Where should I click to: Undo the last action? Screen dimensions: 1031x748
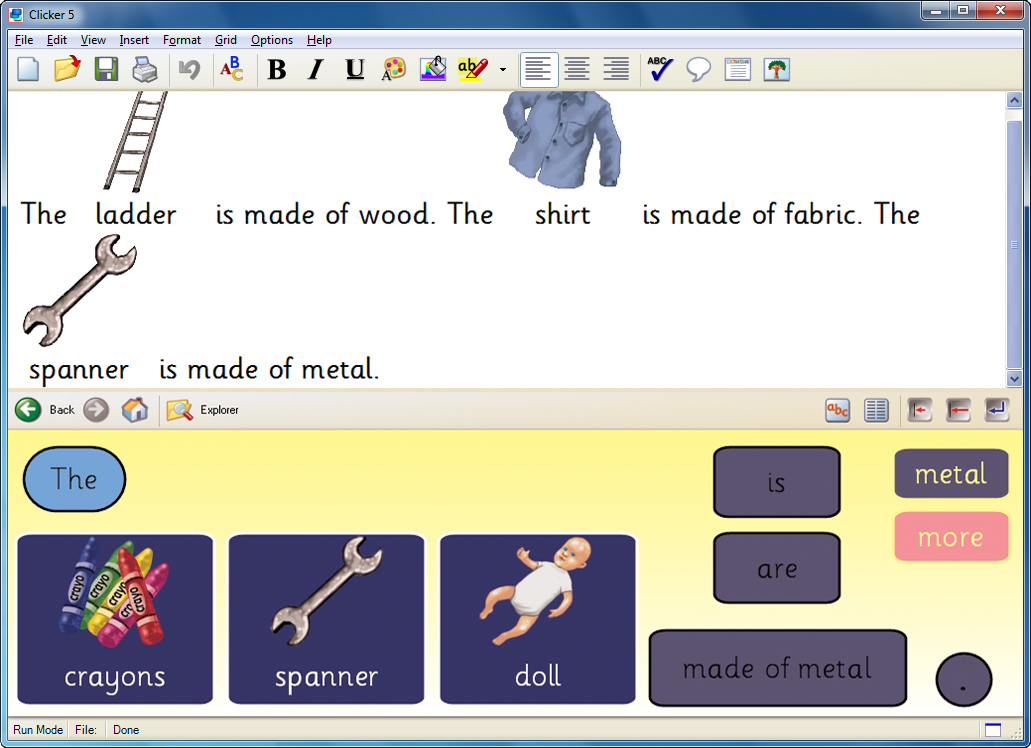point(189,69)
